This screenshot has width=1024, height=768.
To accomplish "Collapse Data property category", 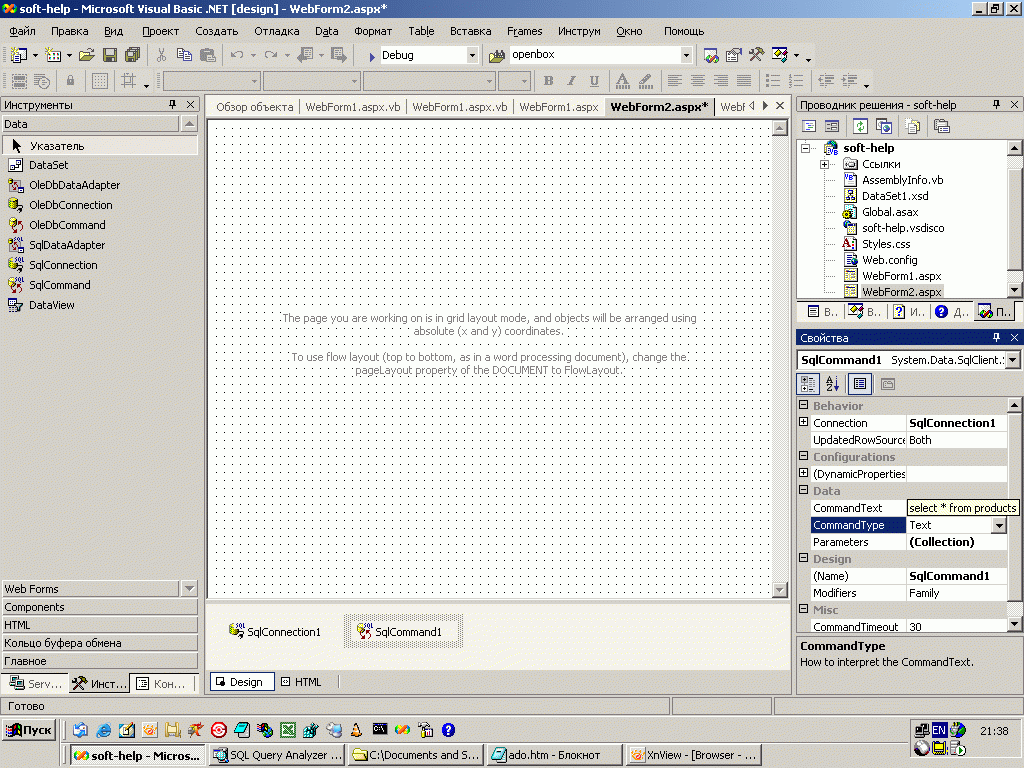I will click(804, 490).
